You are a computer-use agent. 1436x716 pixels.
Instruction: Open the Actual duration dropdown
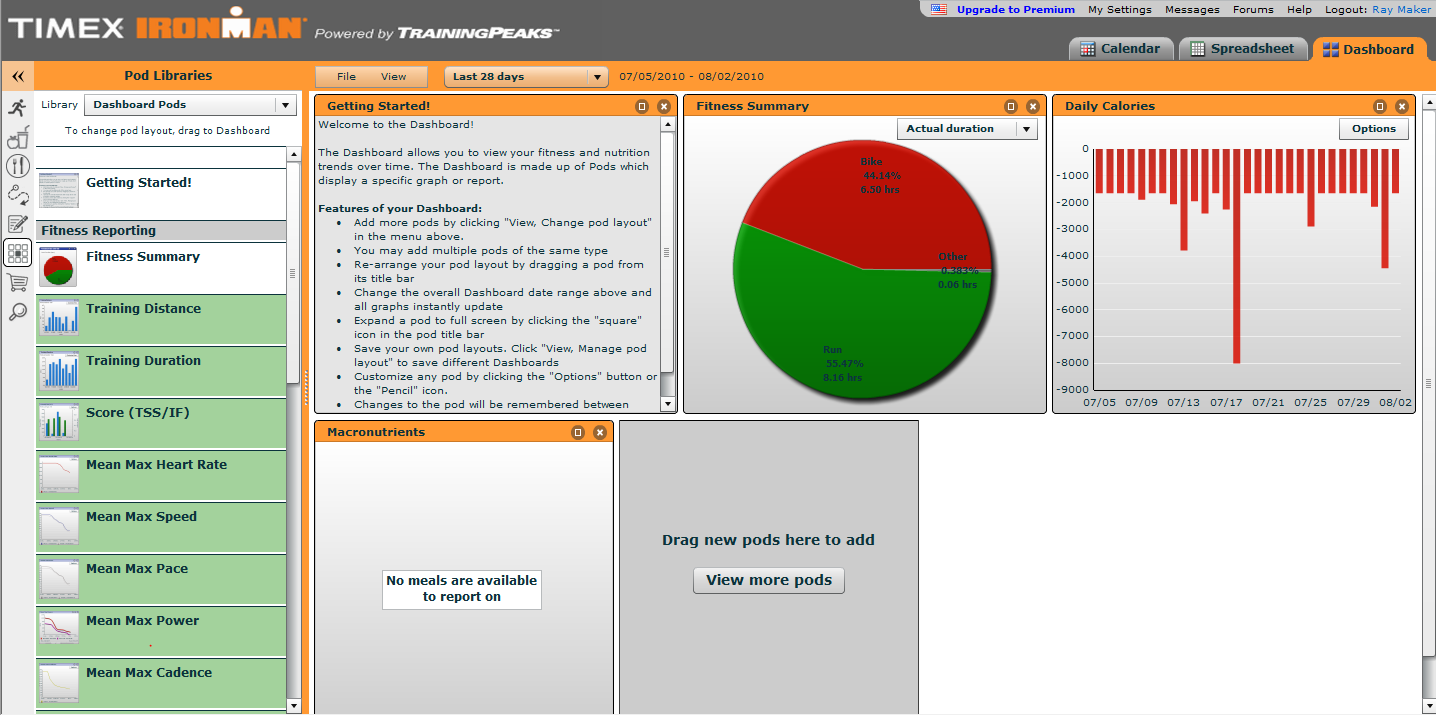[x=967, y=129]
